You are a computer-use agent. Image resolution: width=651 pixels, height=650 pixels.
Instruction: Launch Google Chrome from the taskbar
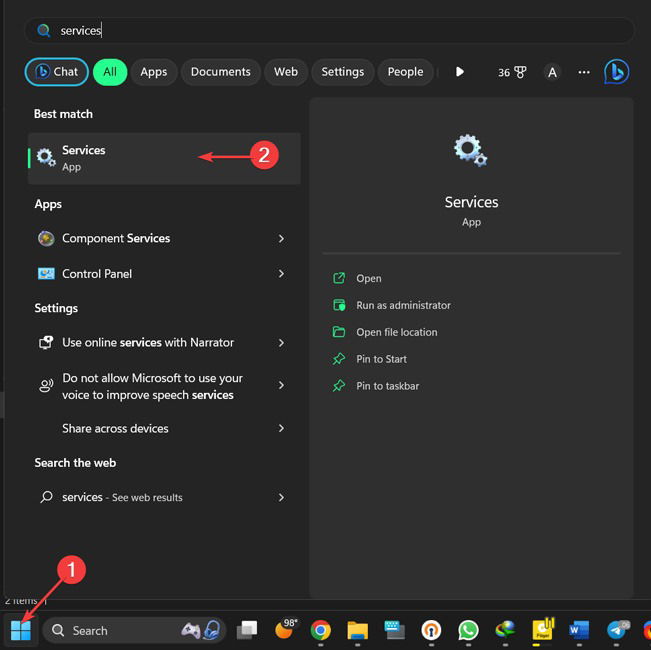[x=321, y=630]
